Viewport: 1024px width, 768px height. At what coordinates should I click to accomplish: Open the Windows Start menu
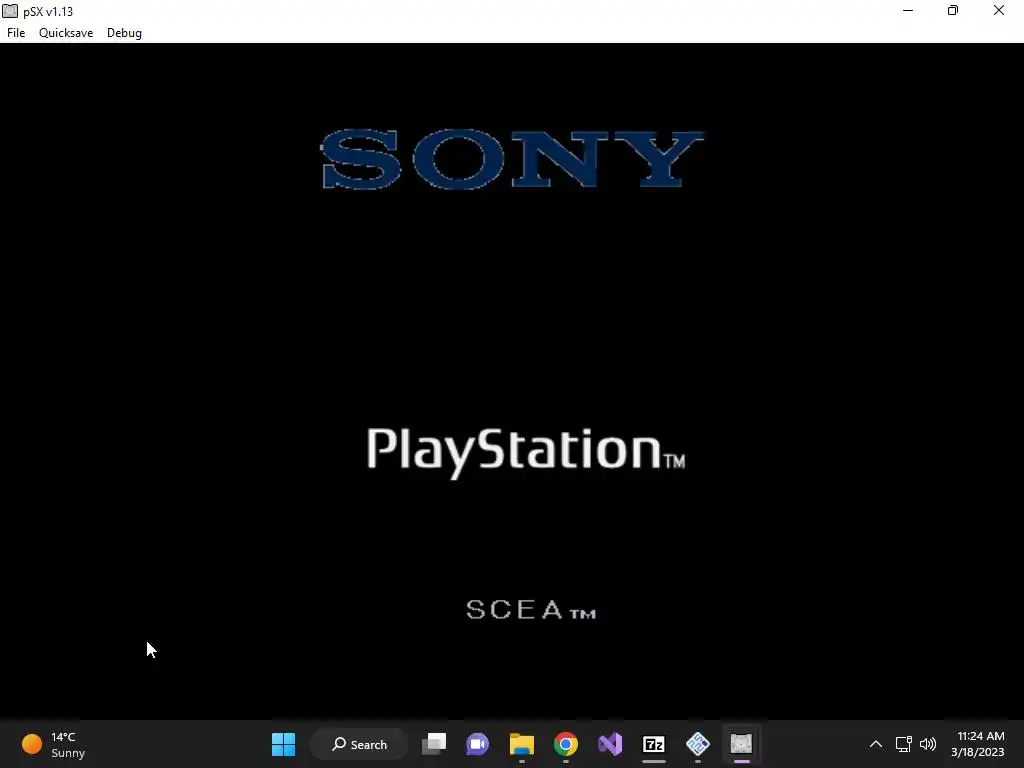283,744
